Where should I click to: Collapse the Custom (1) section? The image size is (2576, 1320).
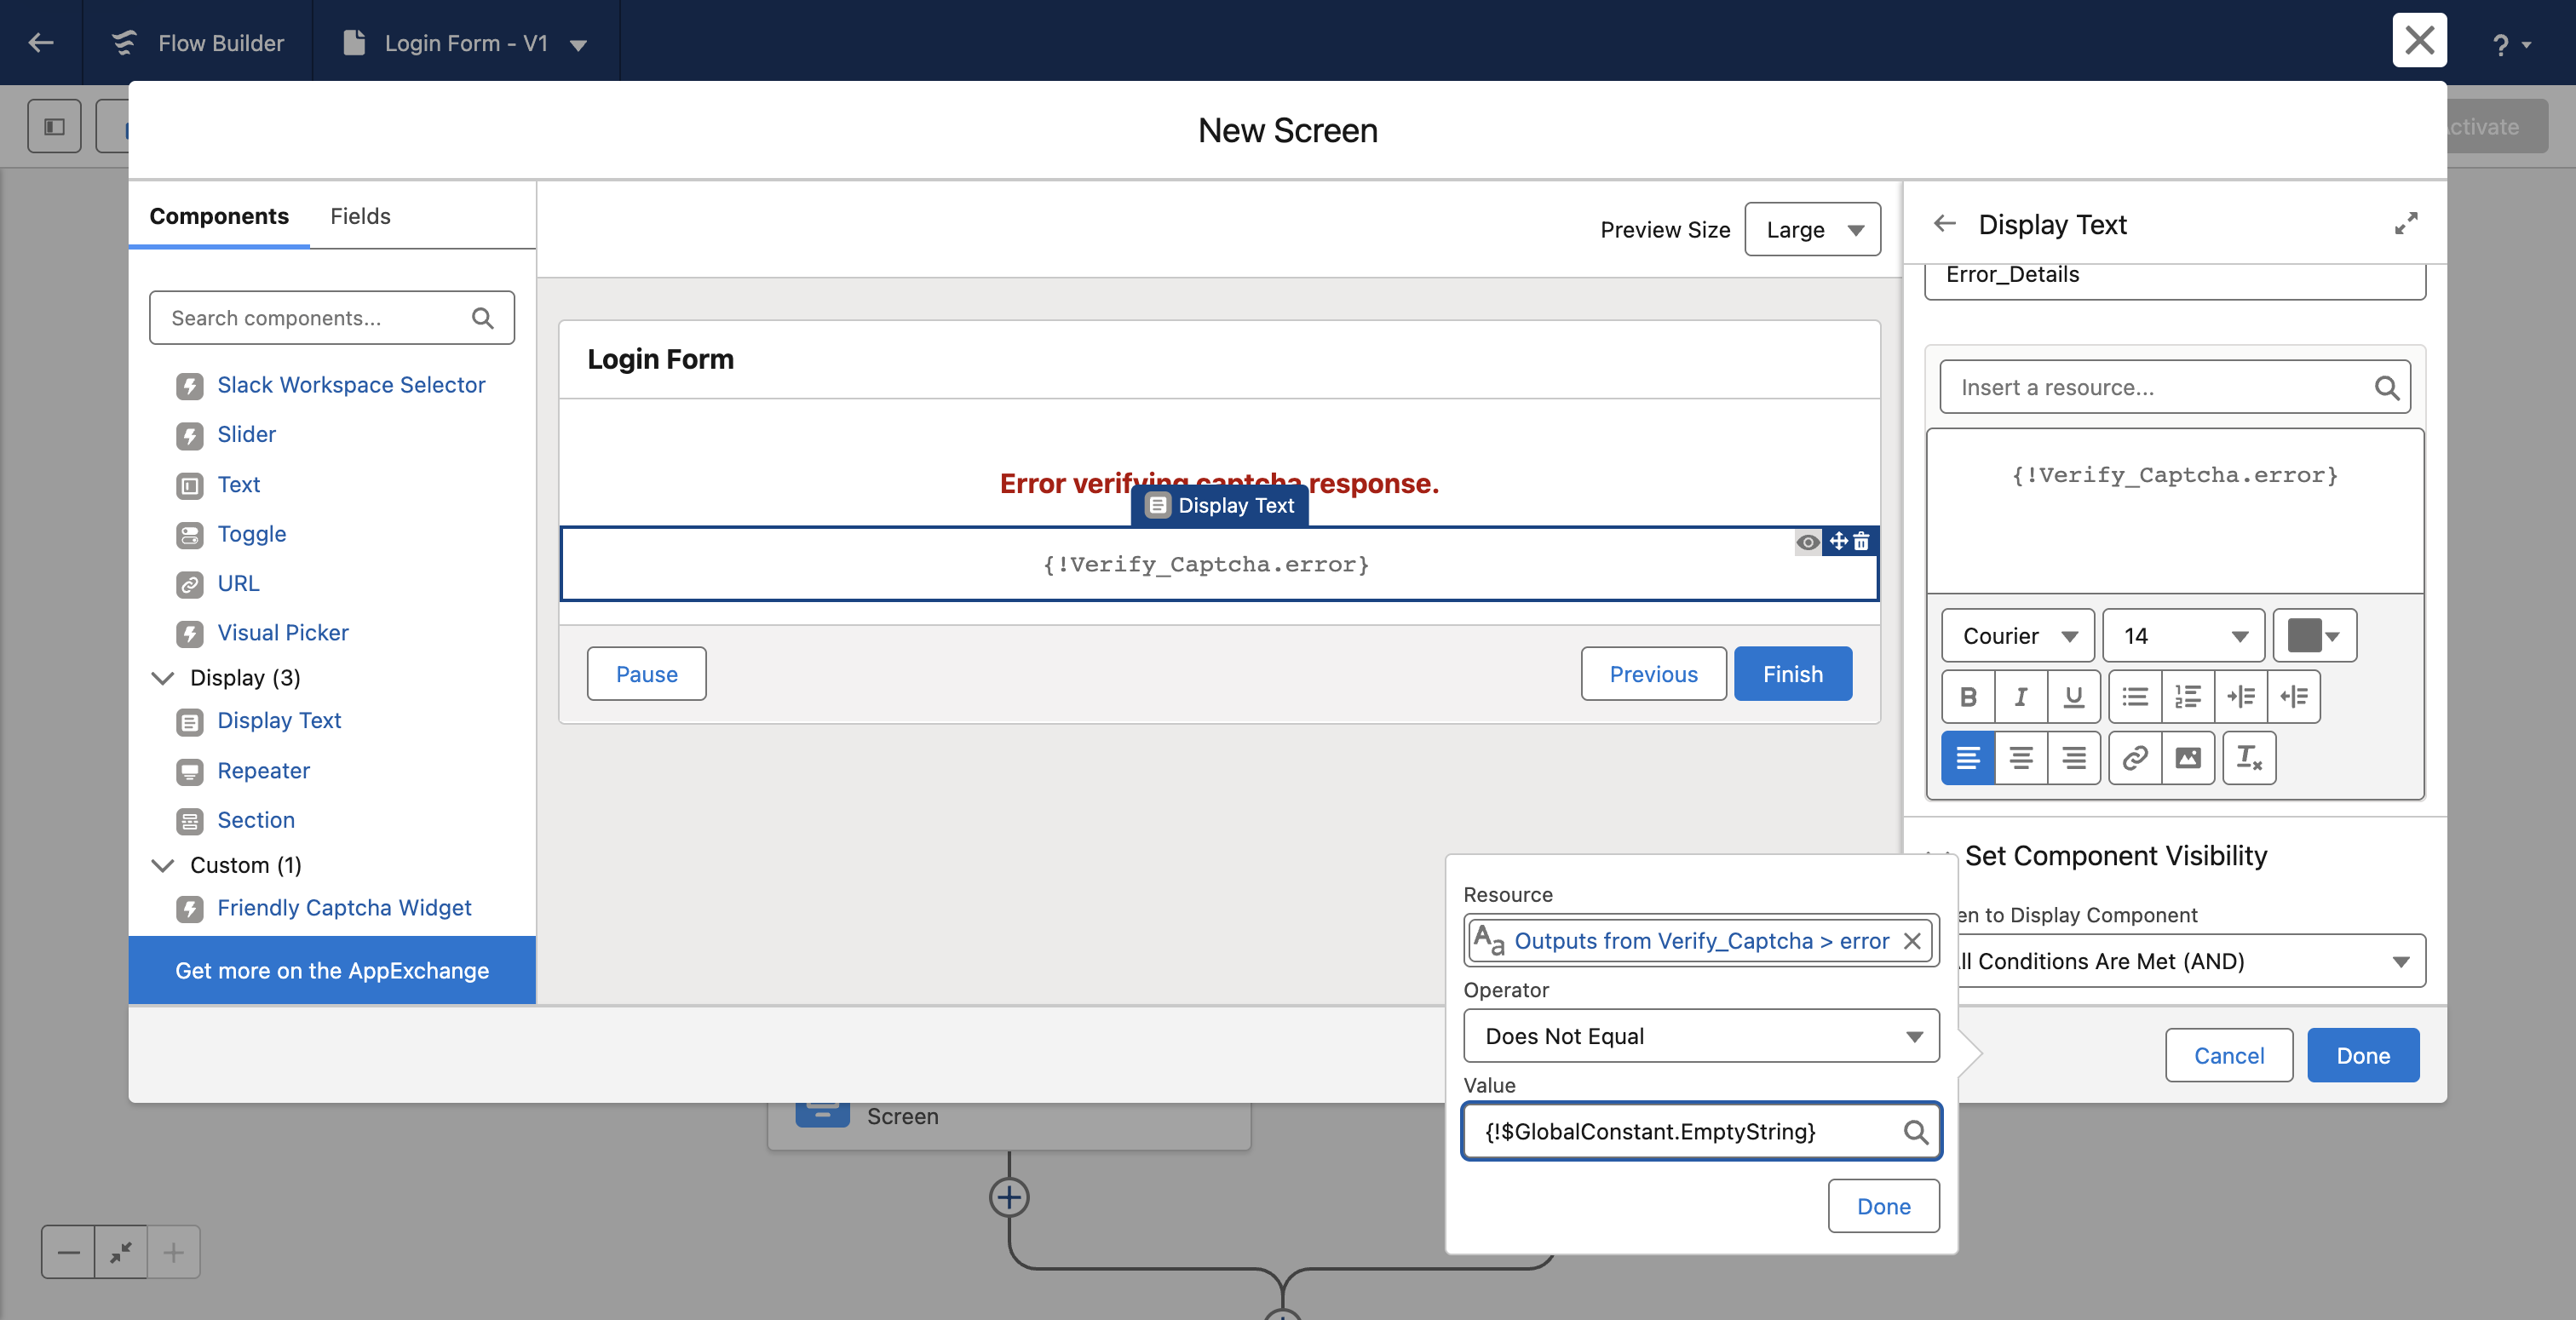click(163, 865)
